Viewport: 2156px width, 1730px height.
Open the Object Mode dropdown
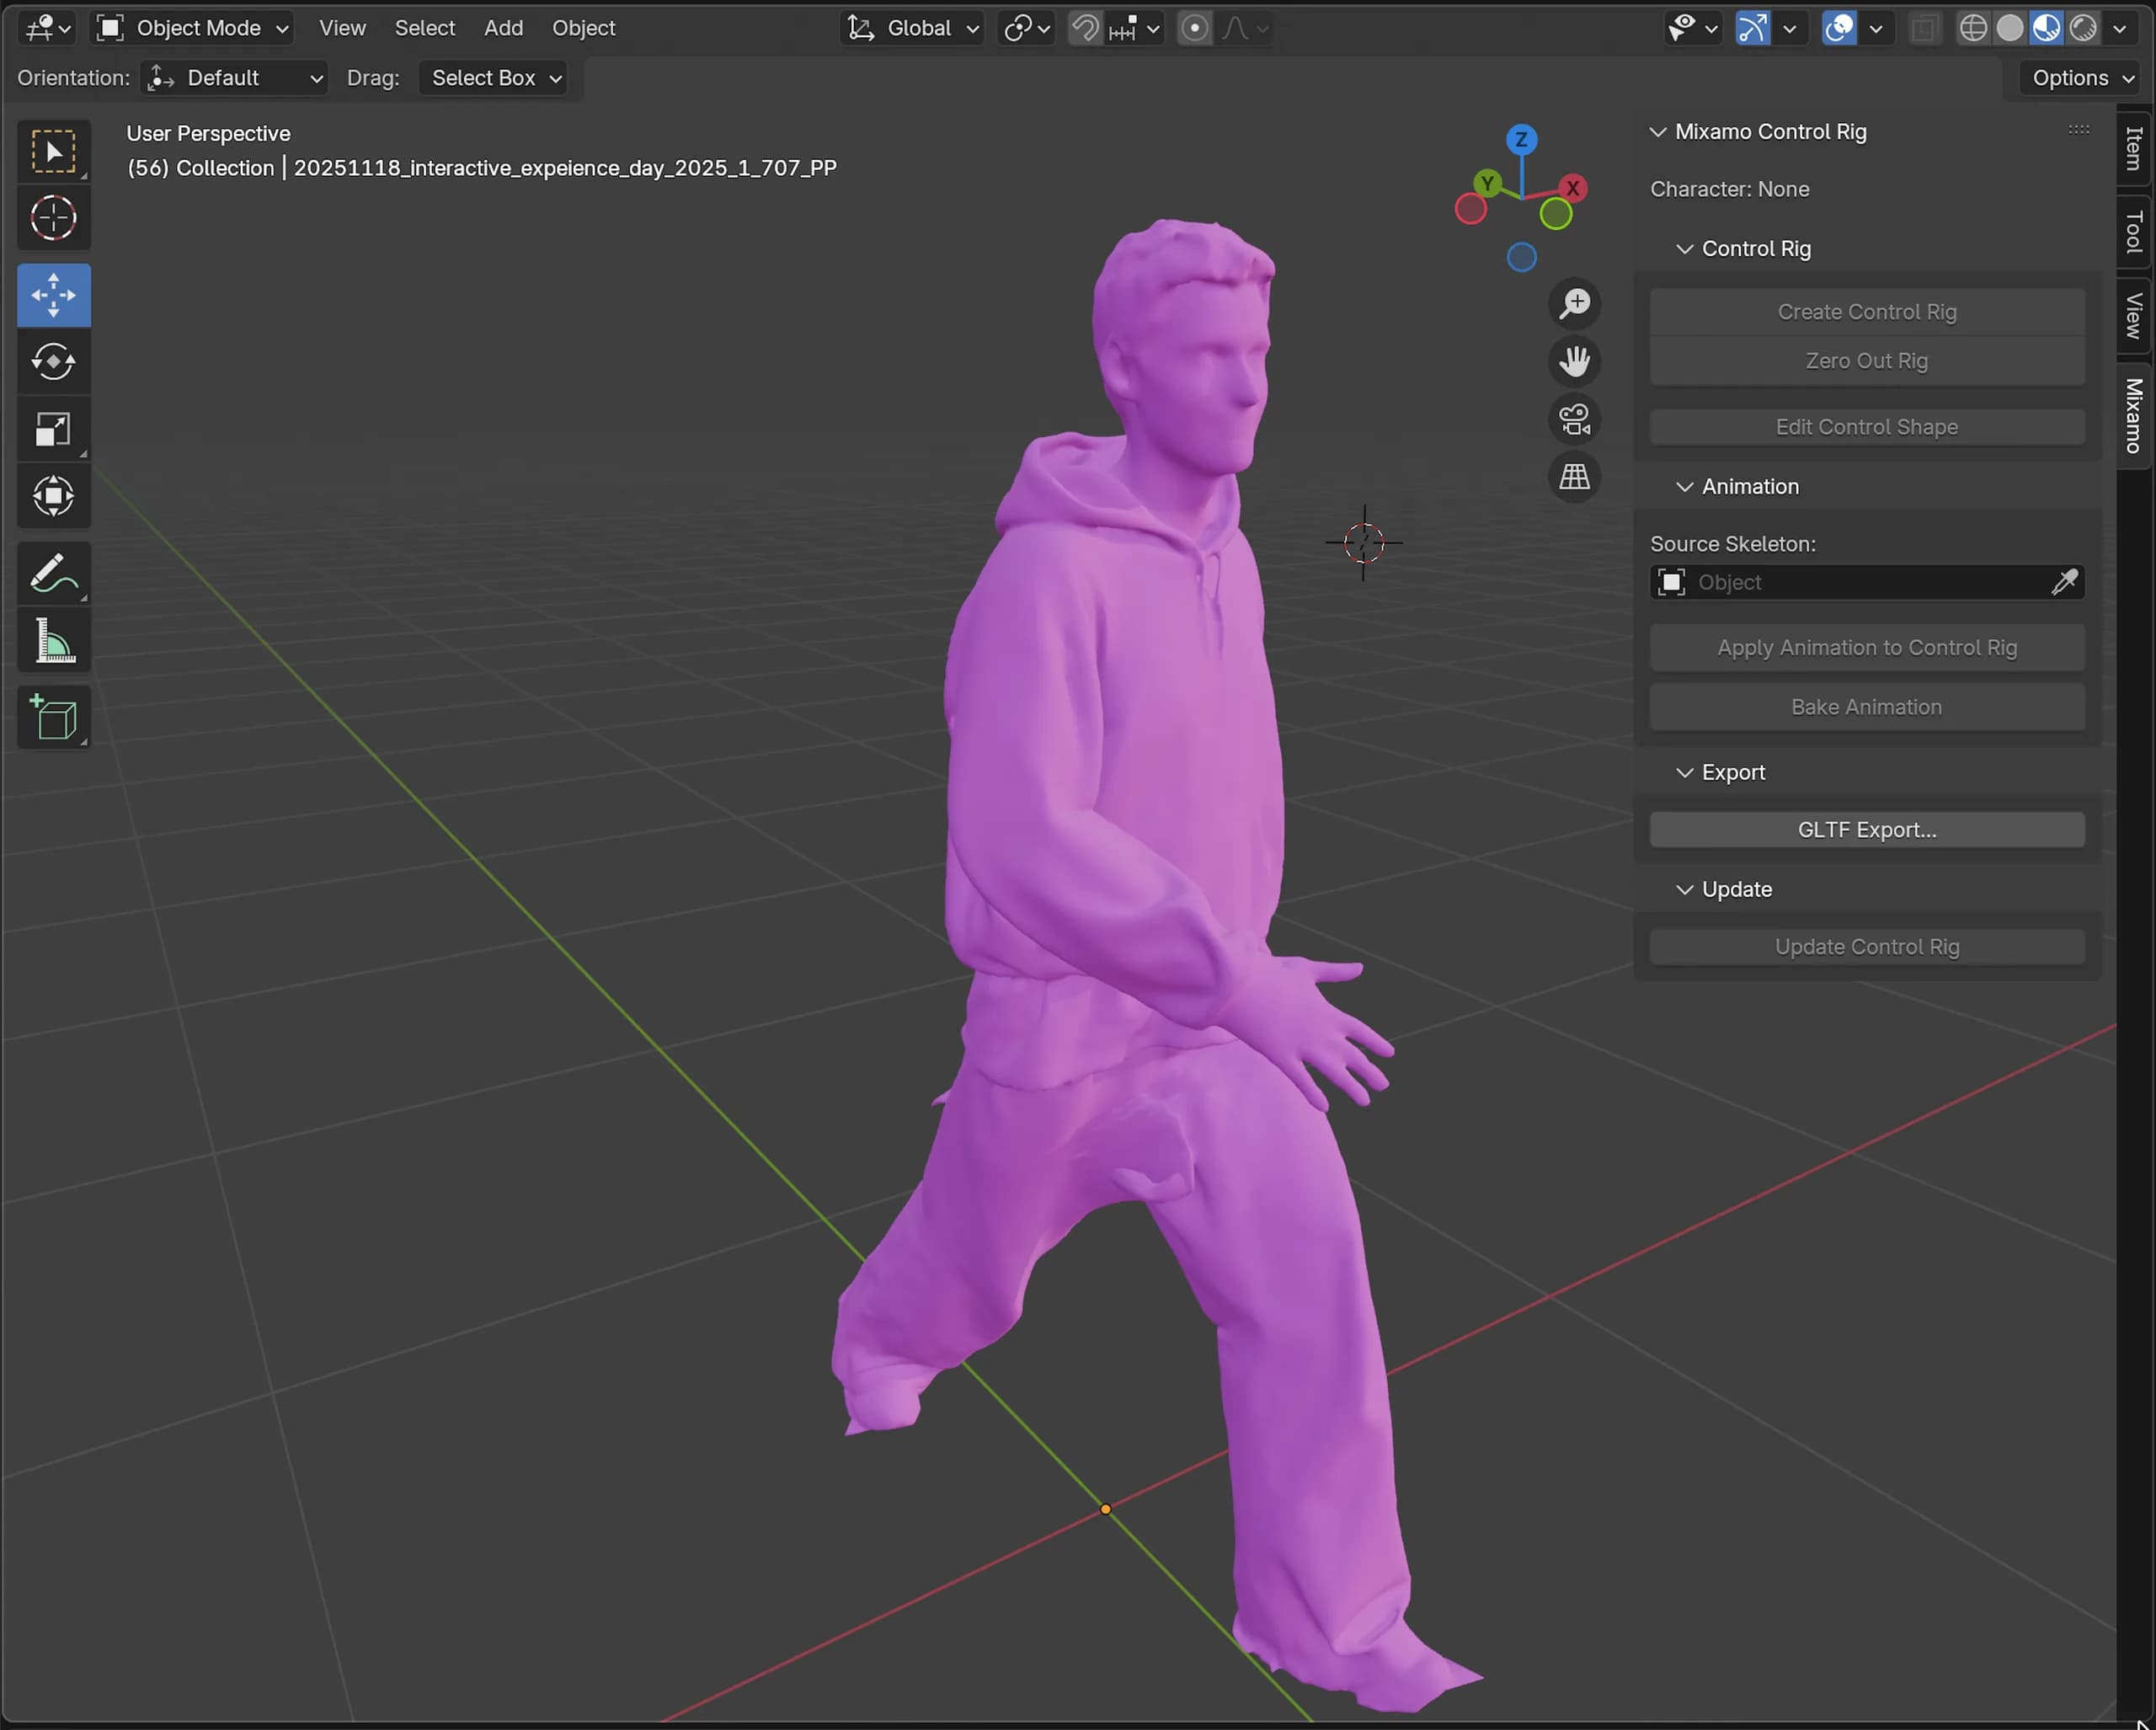(193, 28)
